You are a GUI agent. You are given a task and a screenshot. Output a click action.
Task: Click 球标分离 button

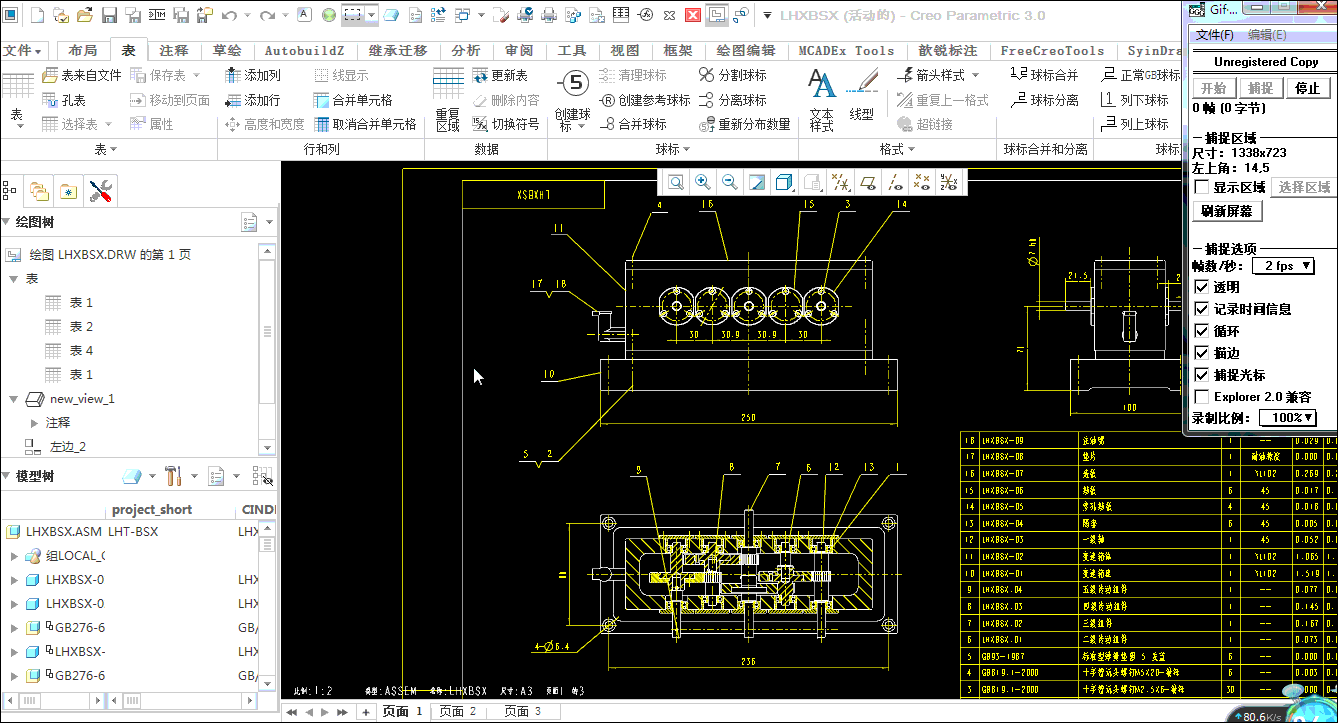coord(1045,100)
